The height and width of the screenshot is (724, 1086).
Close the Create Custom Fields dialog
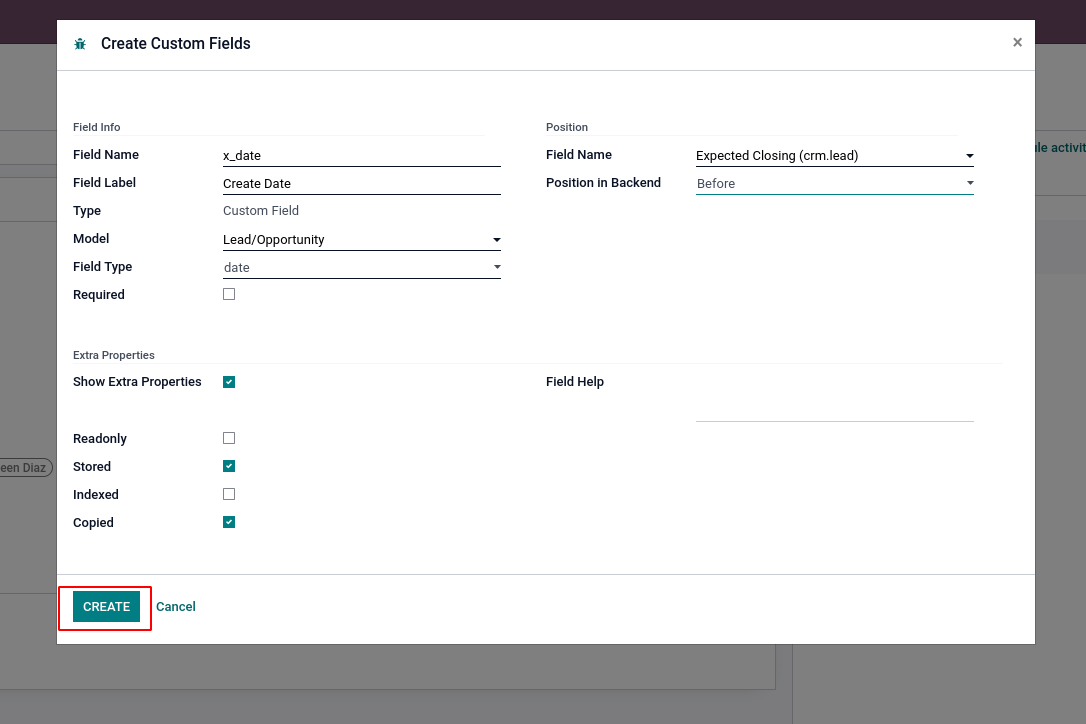click(1017, 42)
